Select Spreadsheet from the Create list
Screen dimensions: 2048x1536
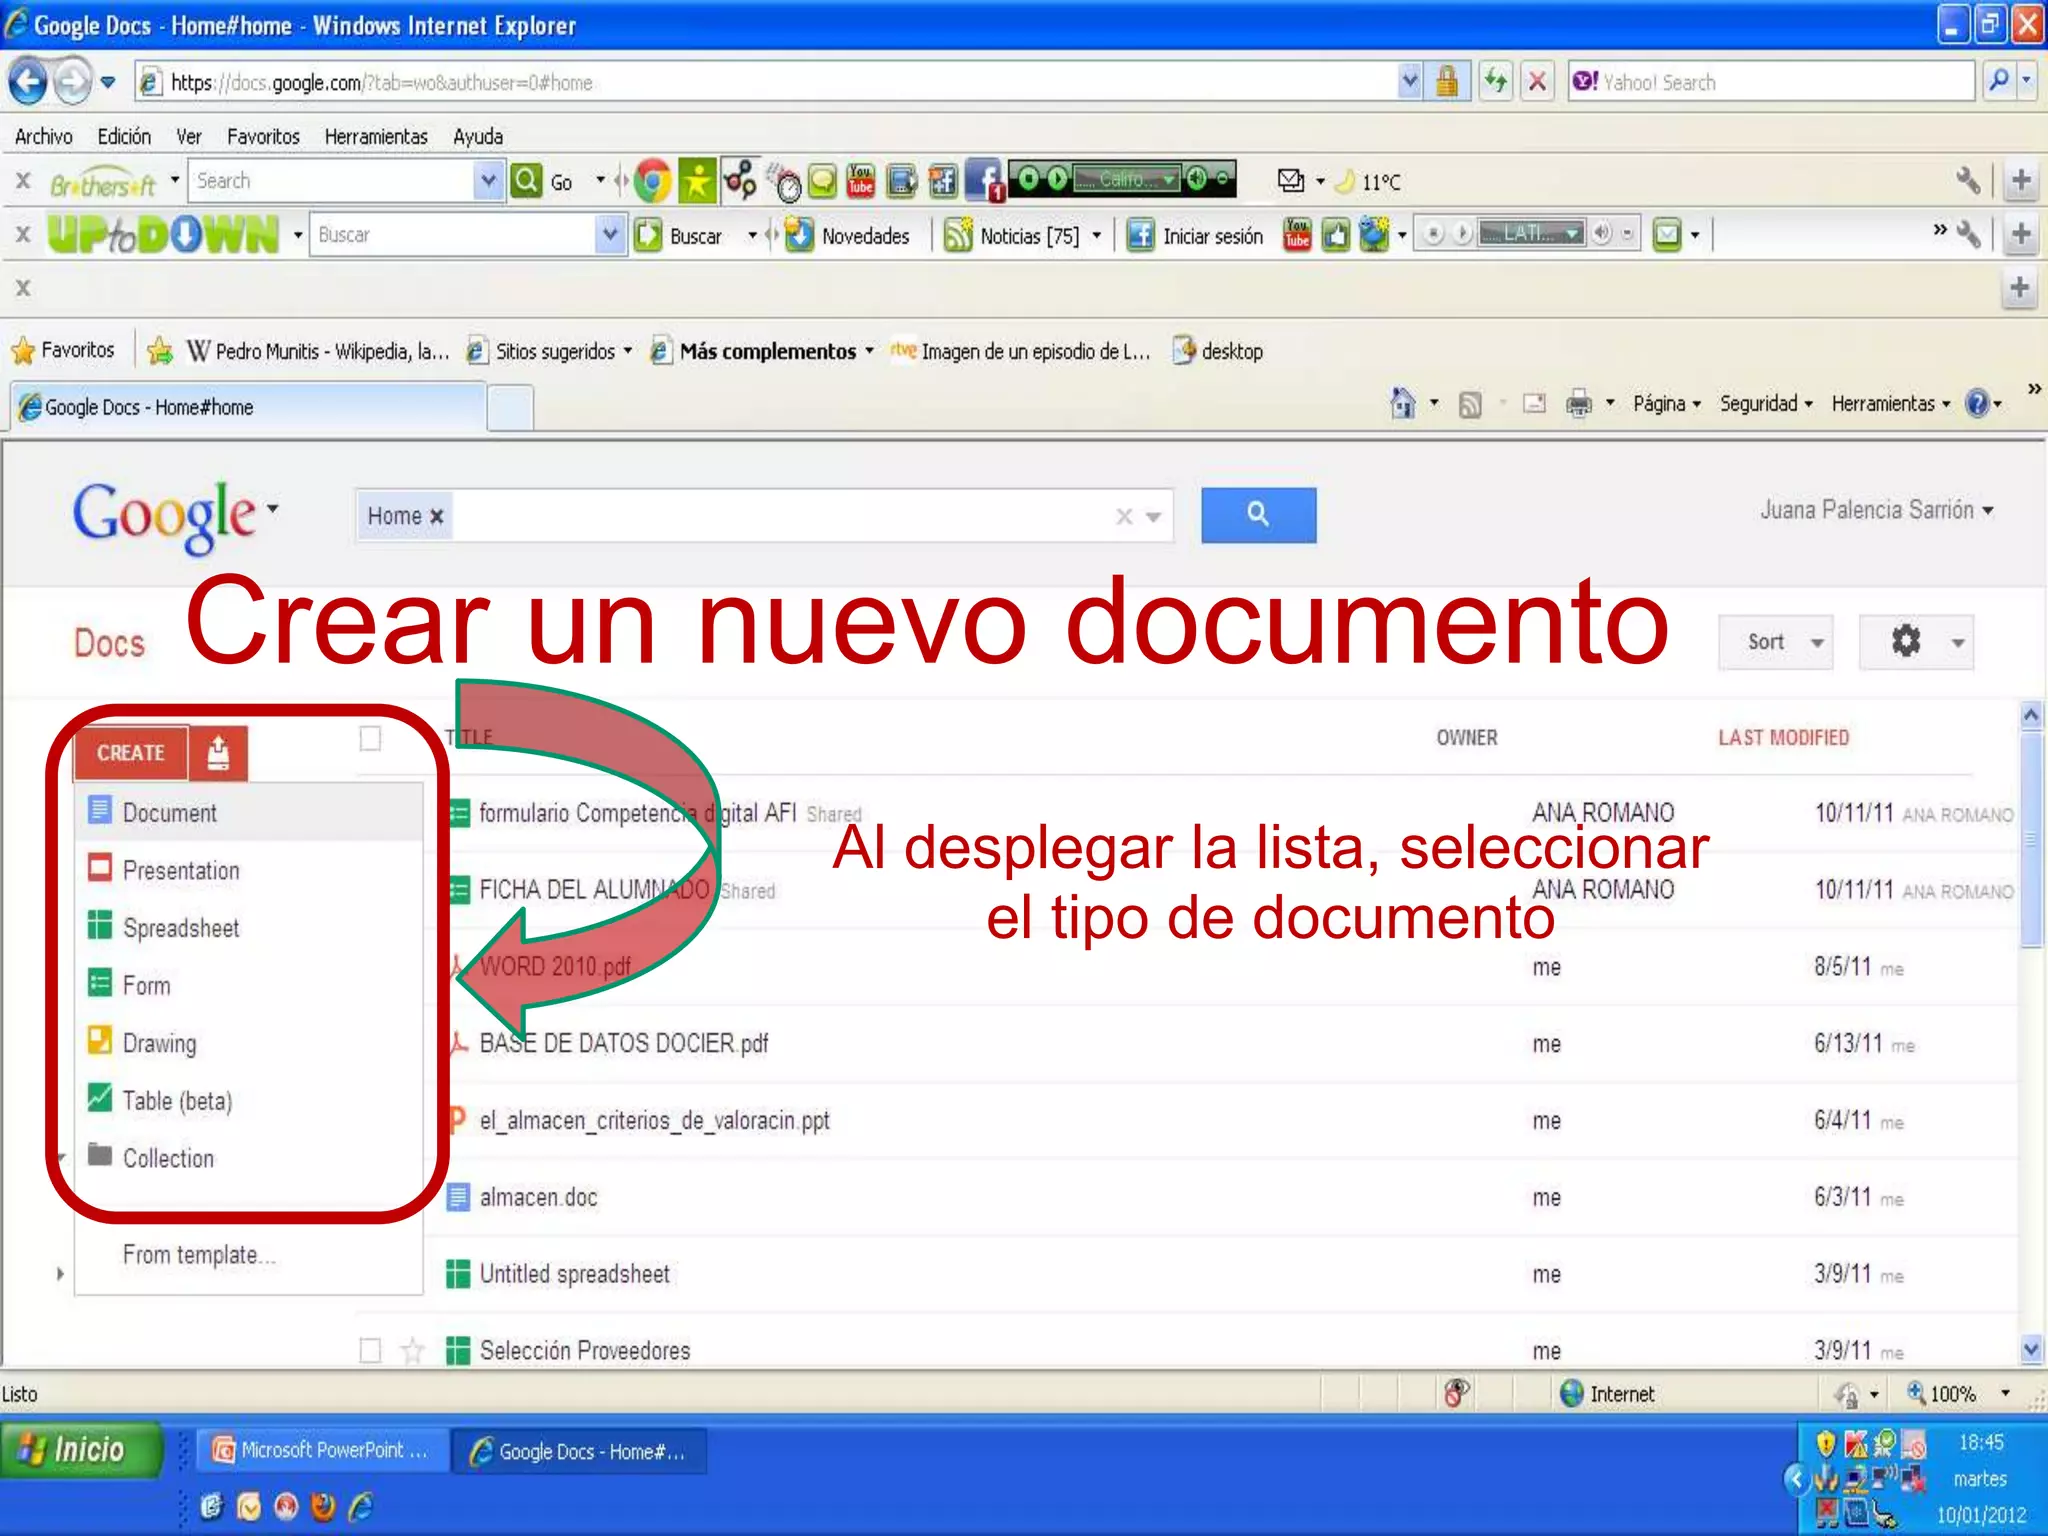coord(249,928)
